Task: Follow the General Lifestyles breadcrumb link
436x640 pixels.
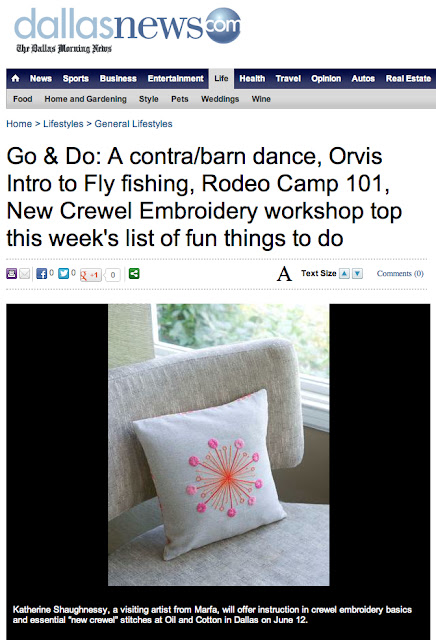Action: point(133,124)
